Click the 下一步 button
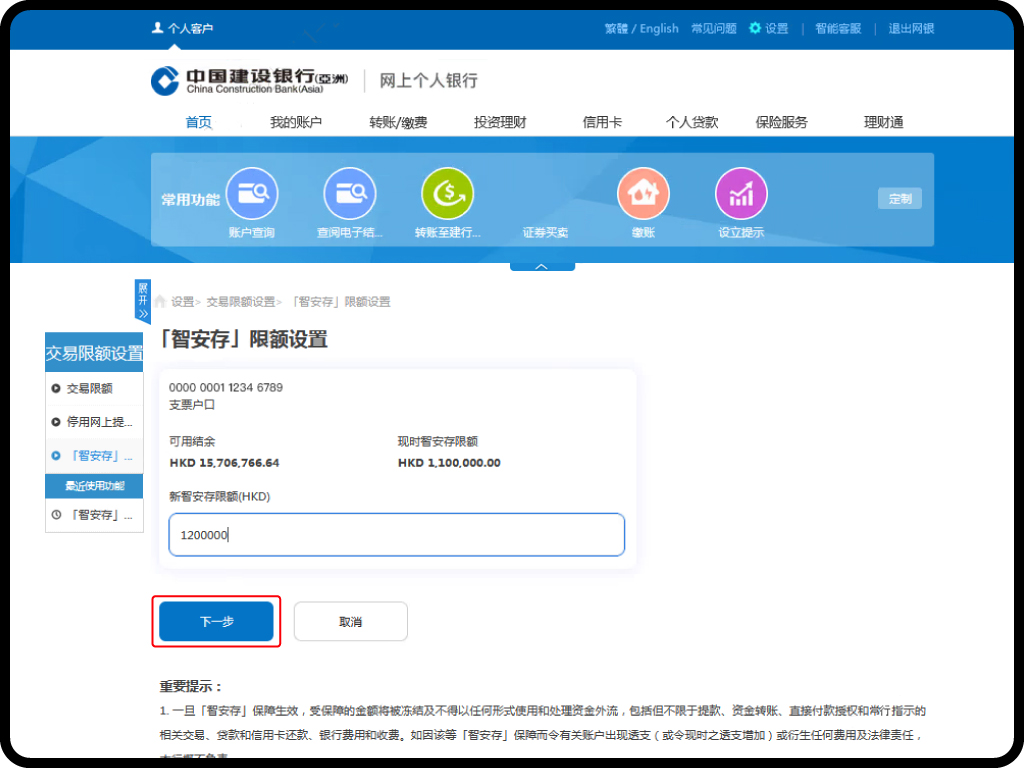The width and height of the screenshot is (1024, 768). click(216, 622)
